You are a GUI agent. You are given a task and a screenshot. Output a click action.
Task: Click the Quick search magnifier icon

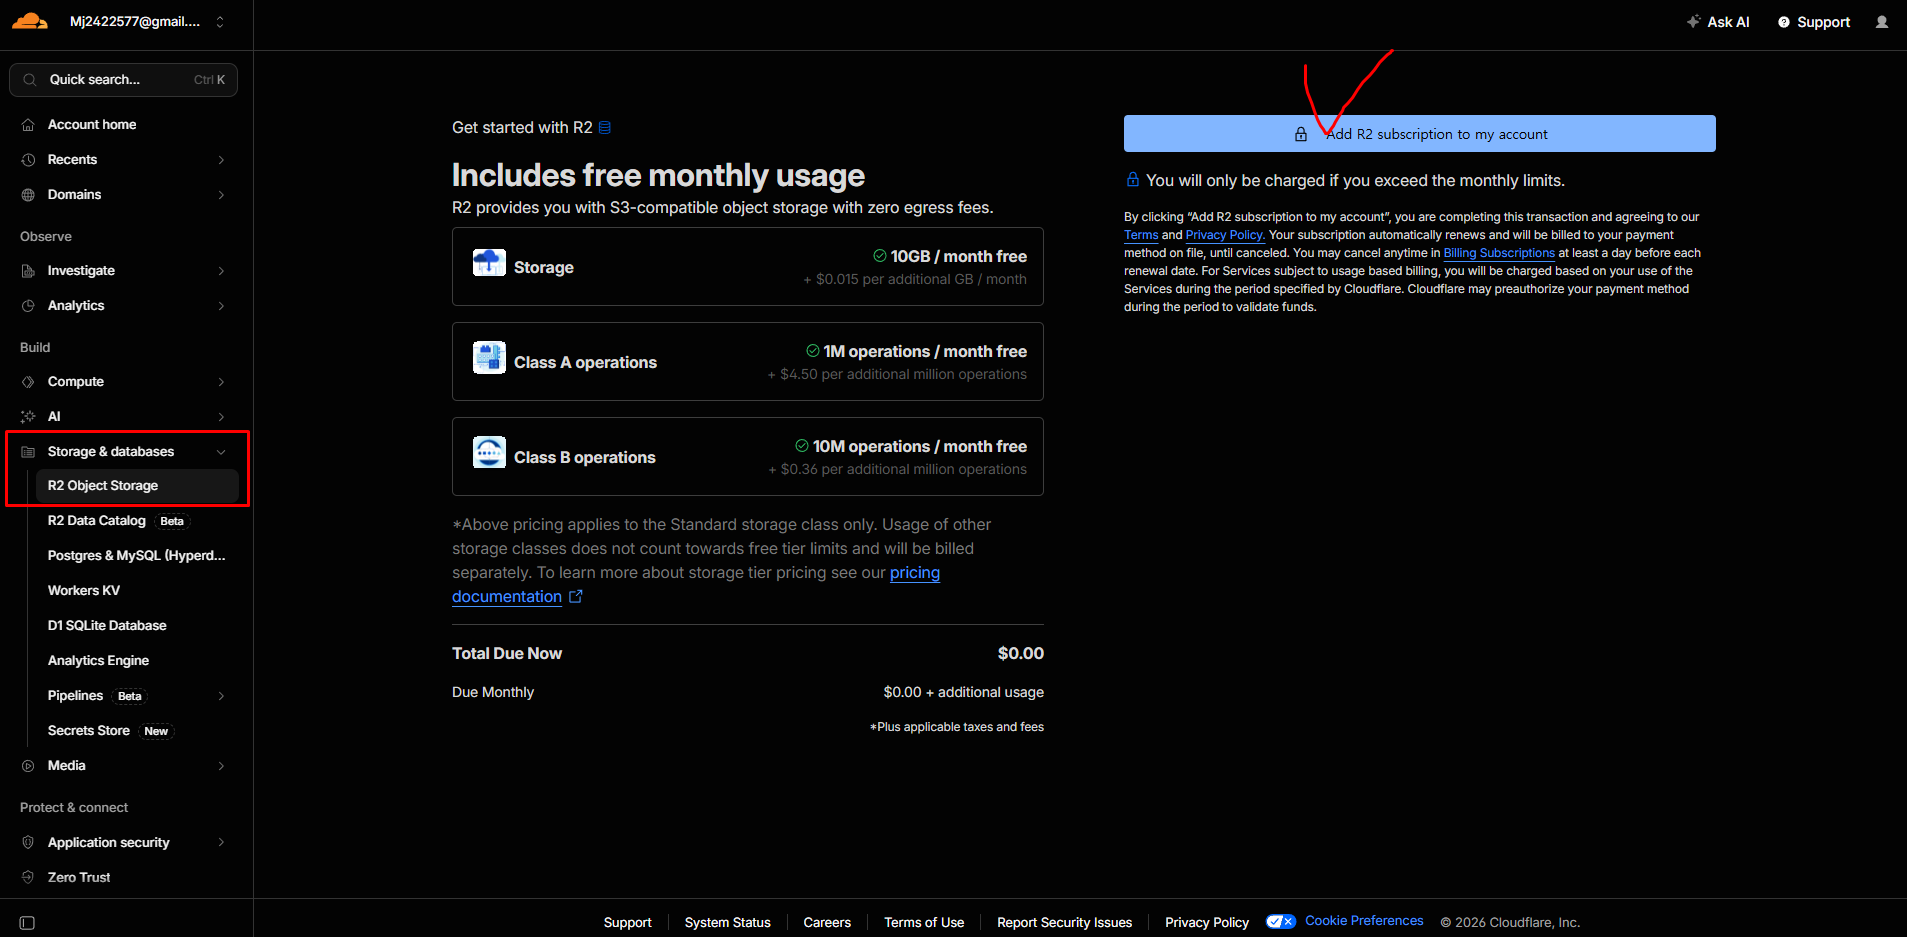pos(30,80)
